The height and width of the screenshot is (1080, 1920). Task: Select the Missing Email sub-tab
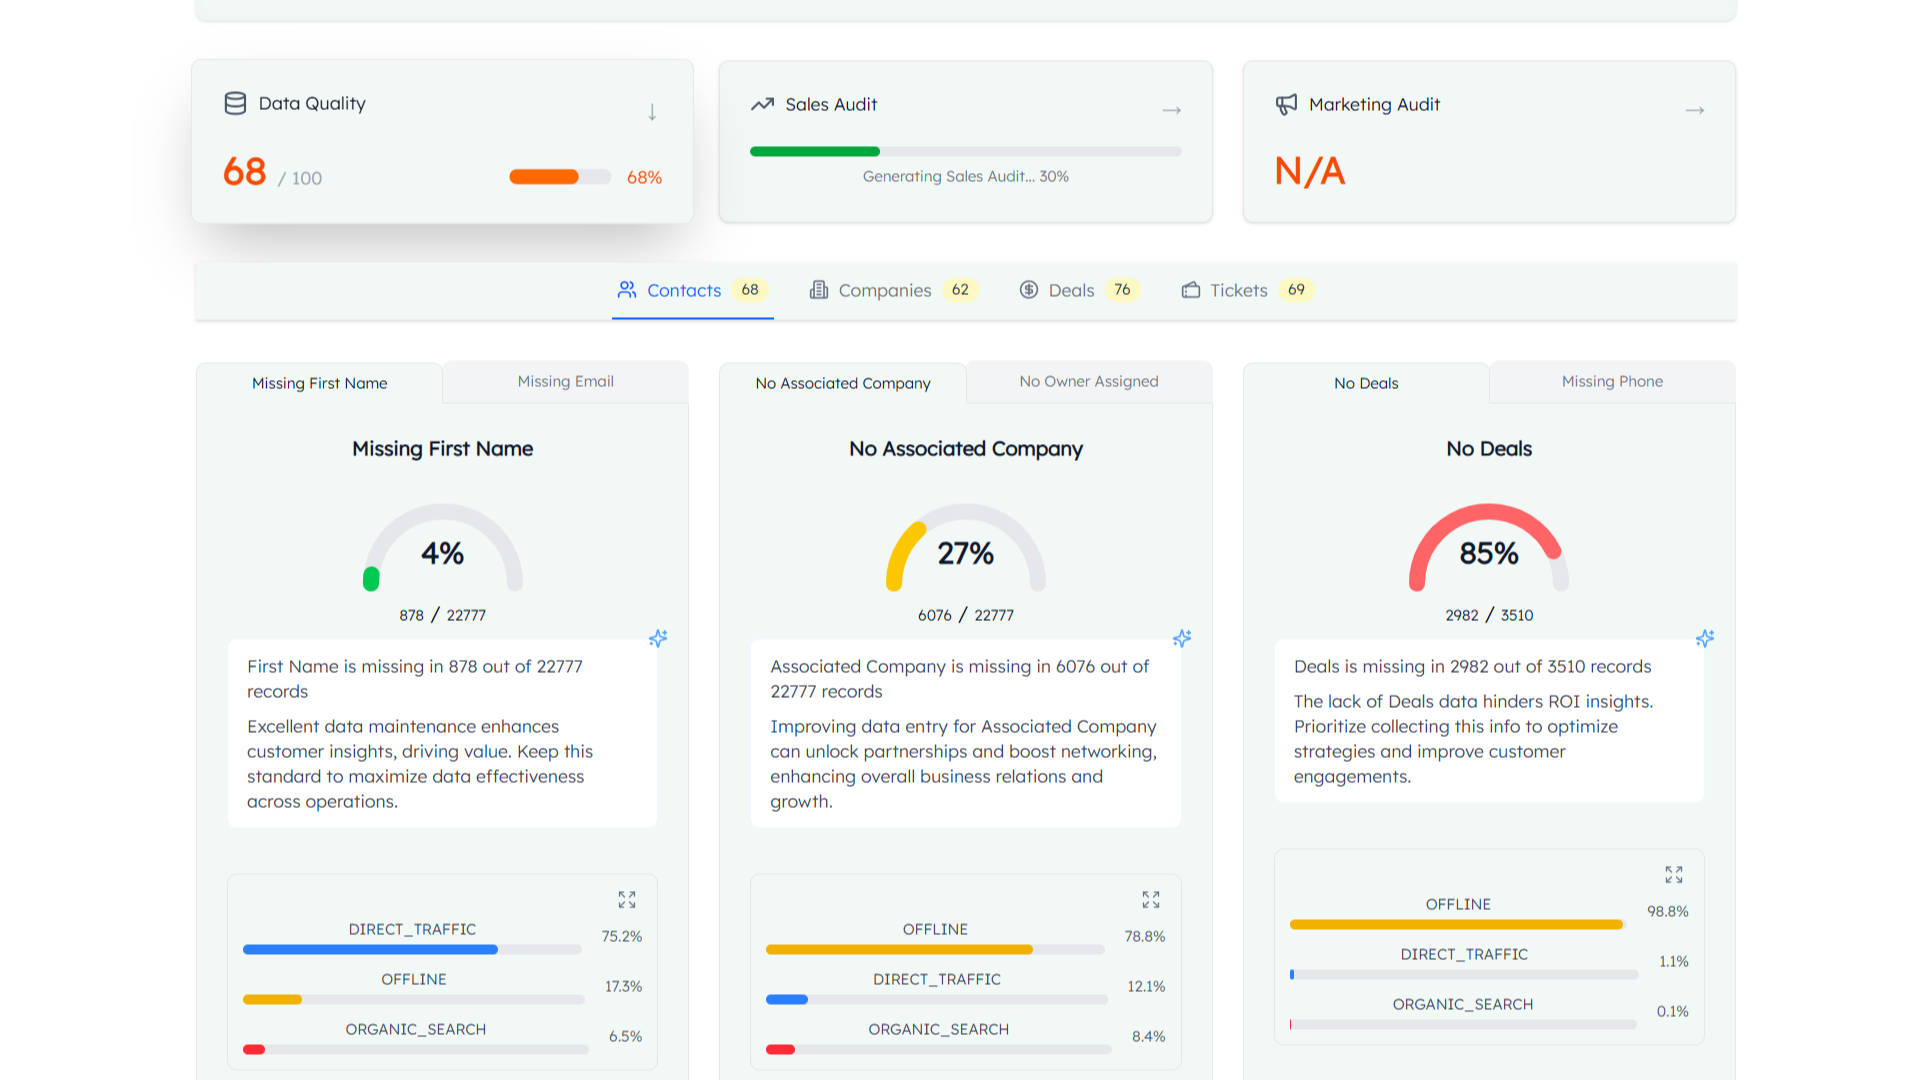[x=565, y=381]
